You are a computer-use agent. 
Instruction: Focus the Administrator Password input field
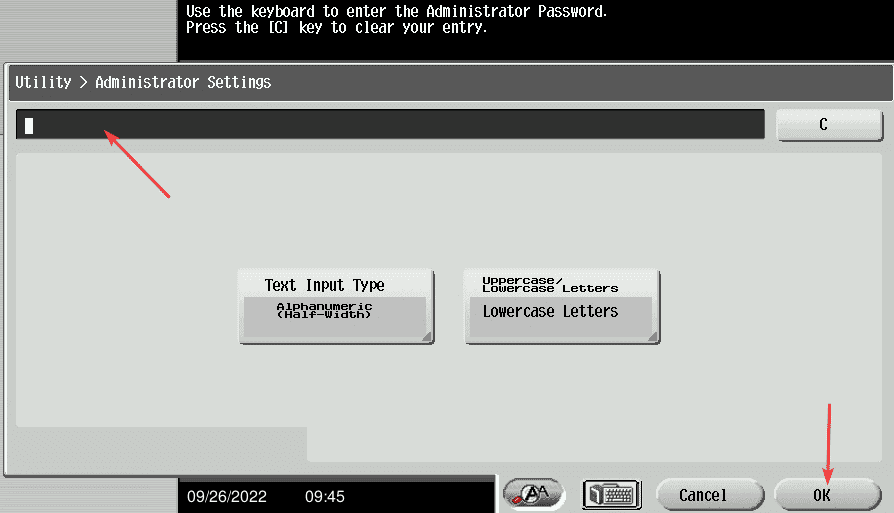[x=390, y=125]
